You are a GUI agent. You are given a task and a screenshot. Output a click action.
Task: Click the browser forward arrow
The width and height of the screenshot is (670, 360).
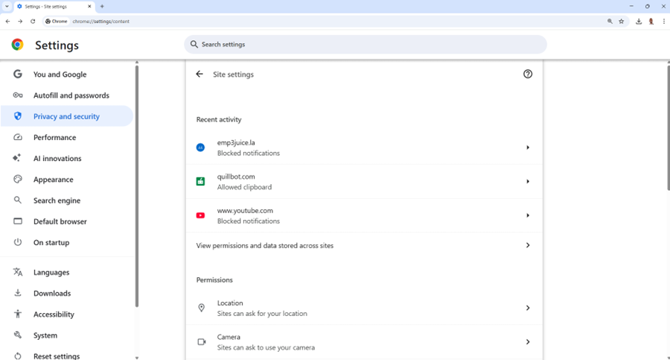point(20,21)
